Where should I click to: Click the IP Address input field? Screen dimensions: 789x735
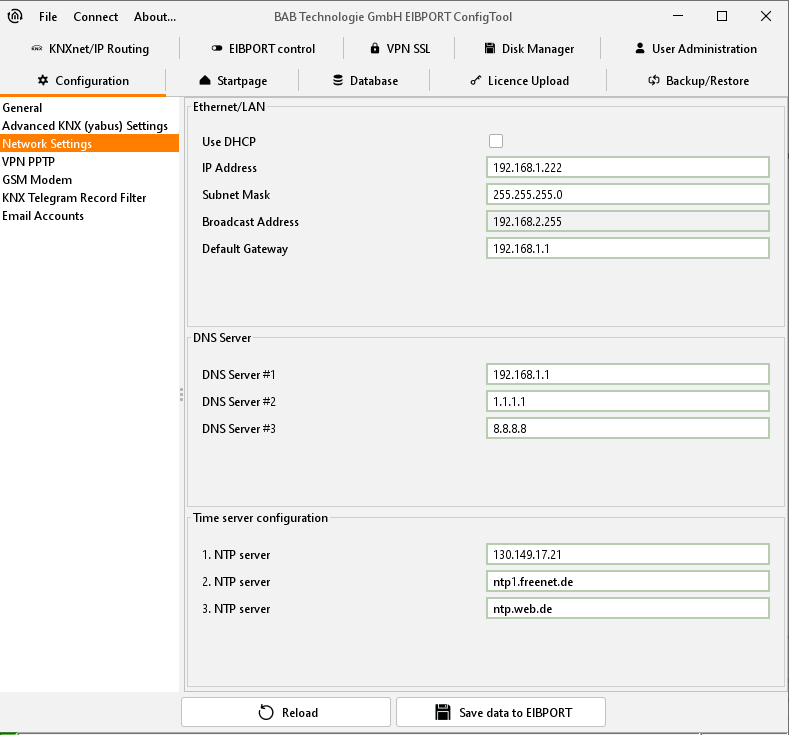tap(628, 168)
